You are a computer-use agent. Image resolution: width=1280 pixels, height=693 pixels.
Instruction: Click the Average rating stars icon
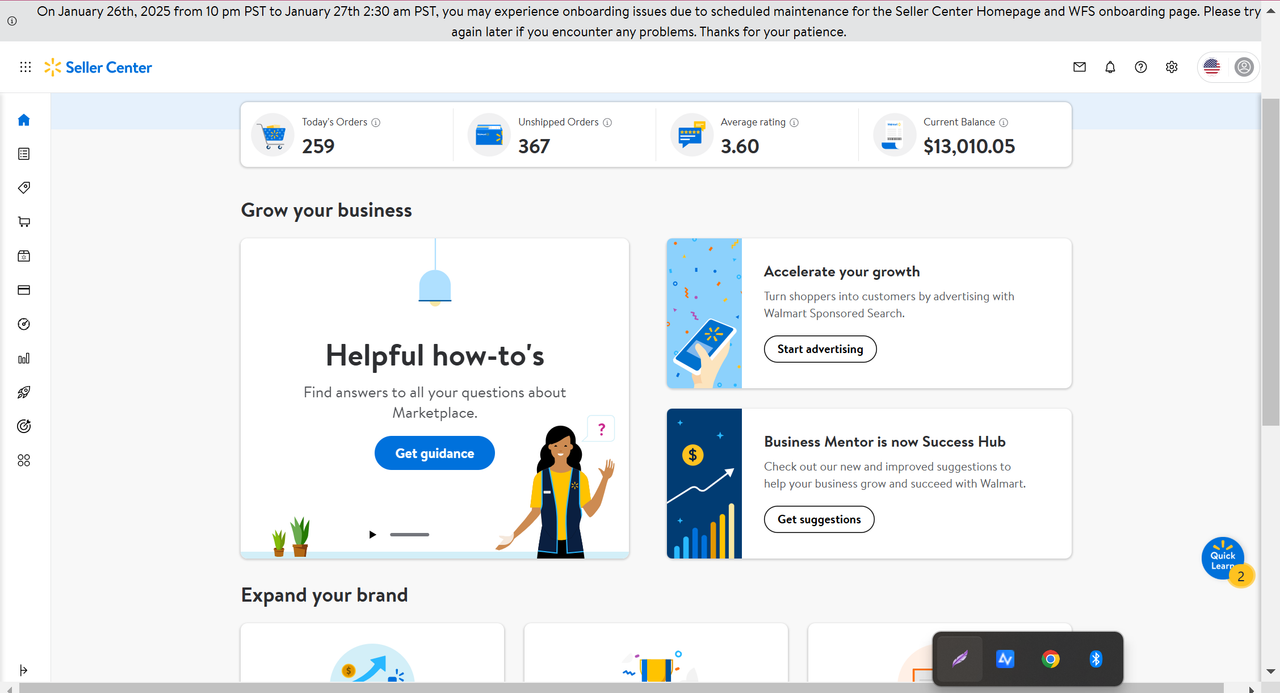[x=691, y=134]
